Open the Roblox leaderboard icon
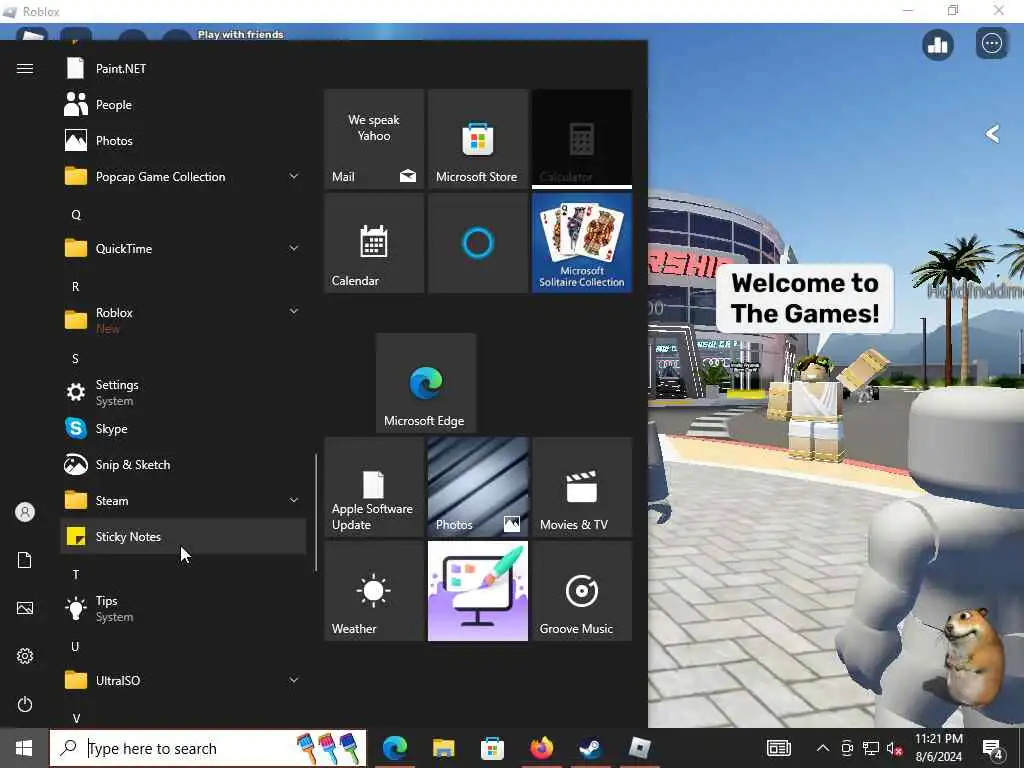Screen dimensions: 1024x768 click(938, 44)
